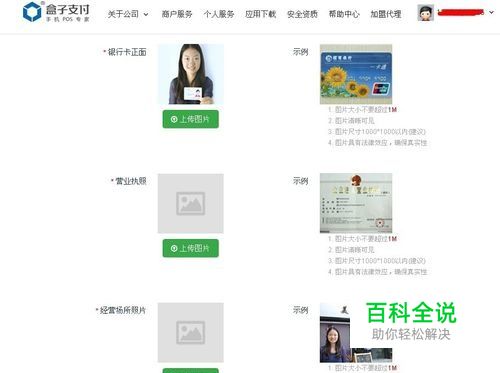500x373 pixels.
Task: Select the 经营场所照片 label text
Action: (x=123, y=310)
